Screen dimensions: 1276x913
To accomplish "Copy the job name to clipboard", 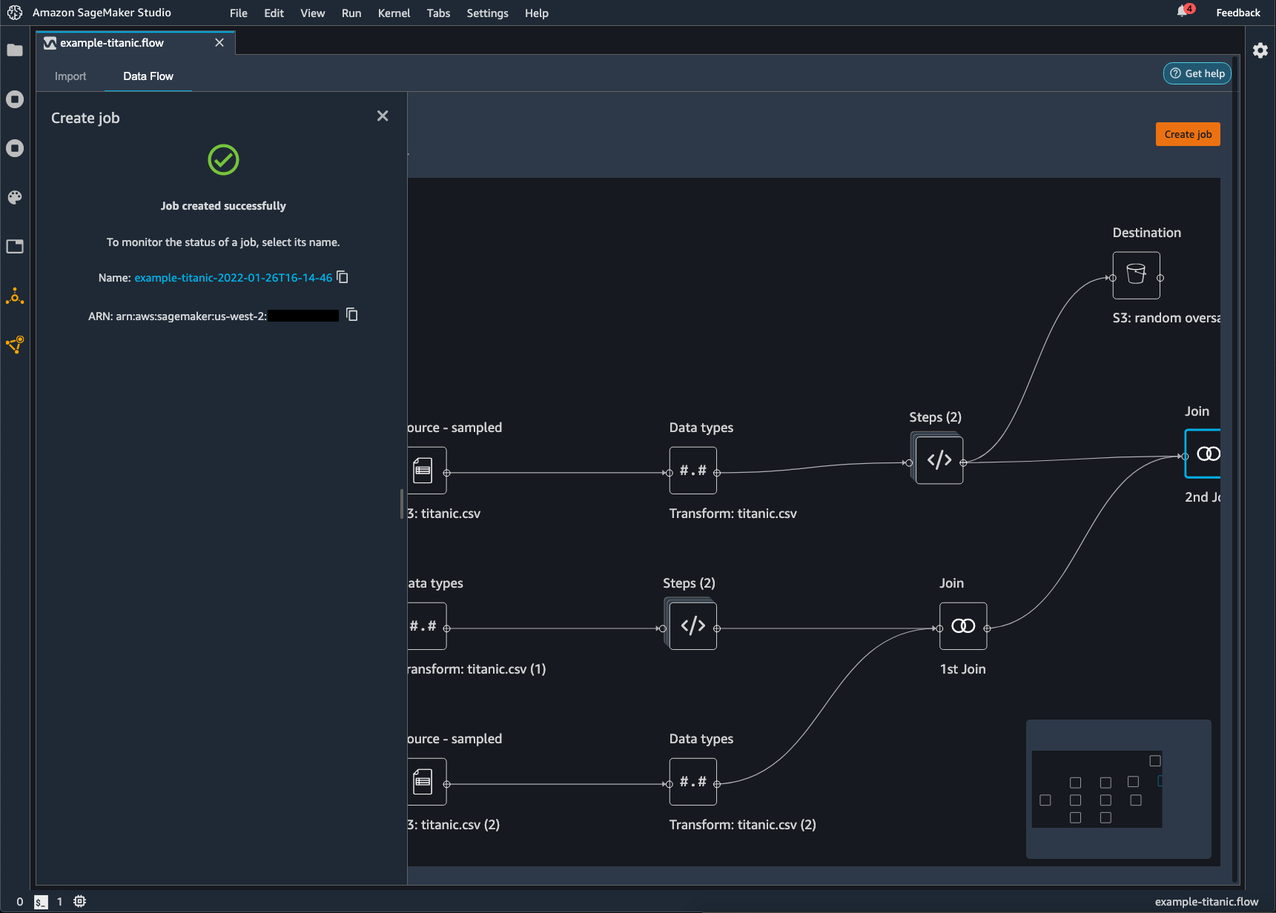I will click(343, 277).
